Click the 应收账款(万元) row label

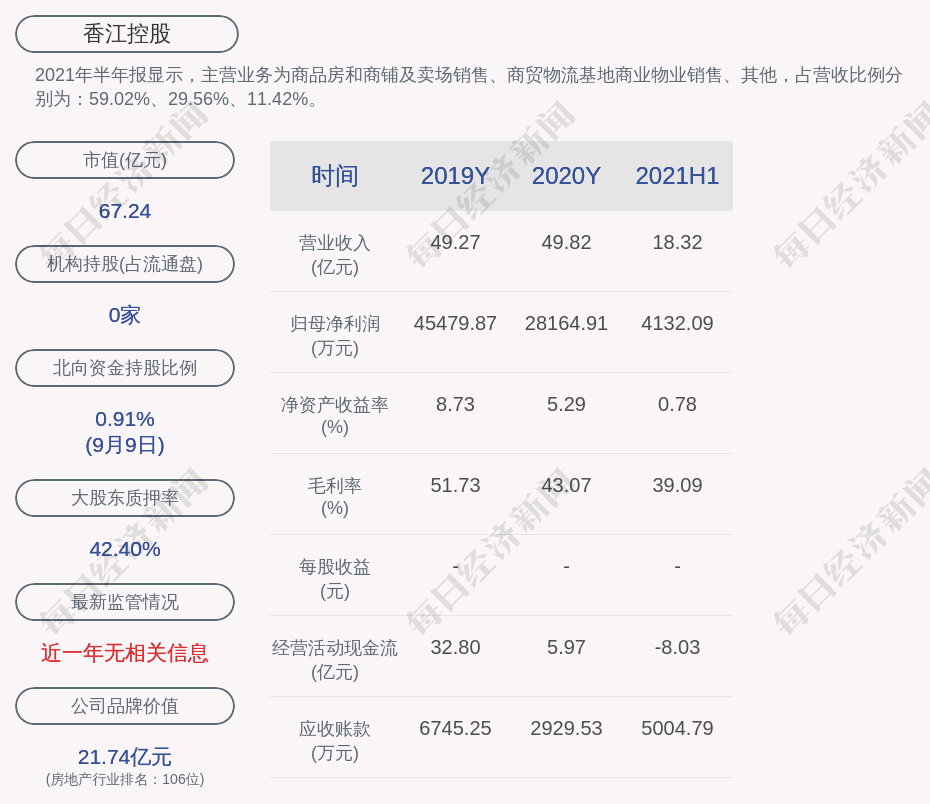334,740
